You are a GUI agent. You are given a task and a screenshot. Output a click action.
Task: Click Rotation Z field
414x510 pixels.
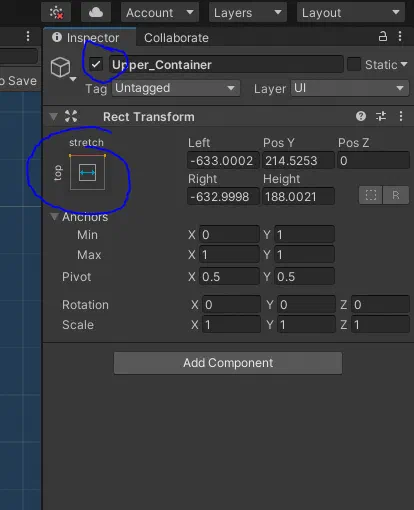380,305
